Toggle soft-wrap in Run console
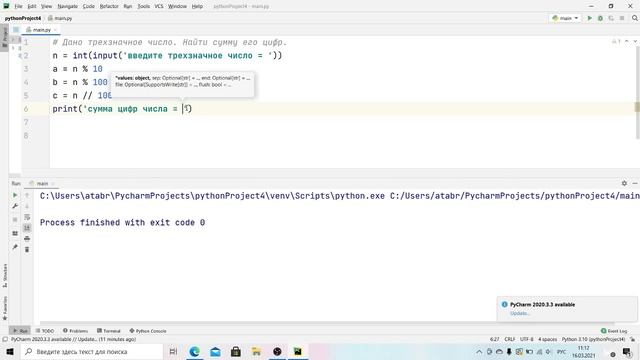This screenshot has height=360, width=640. (27, 217)
